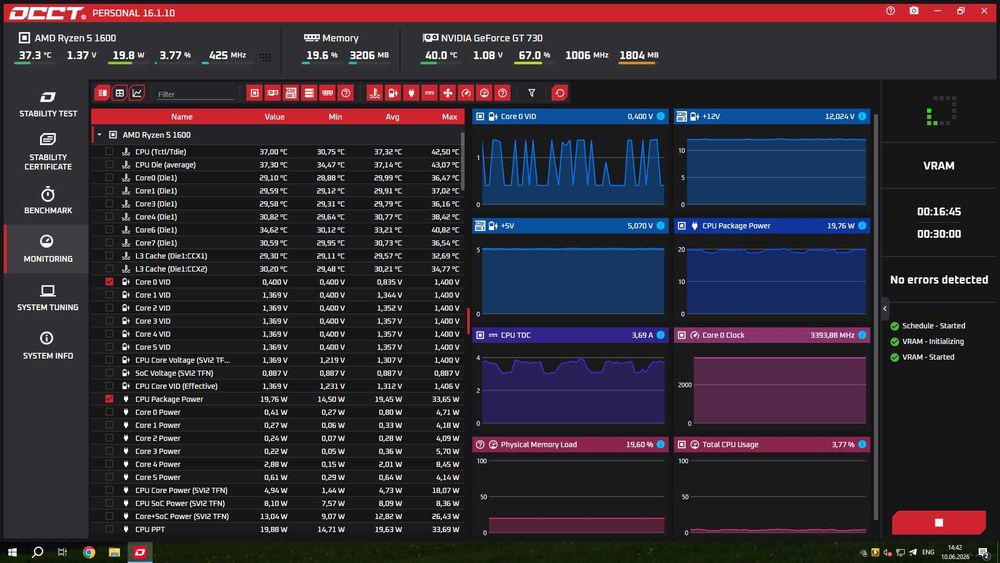This screenshot has height=563, width=1000.
Task: Collapse the right test panel arrow
Action: coord(885,309)
